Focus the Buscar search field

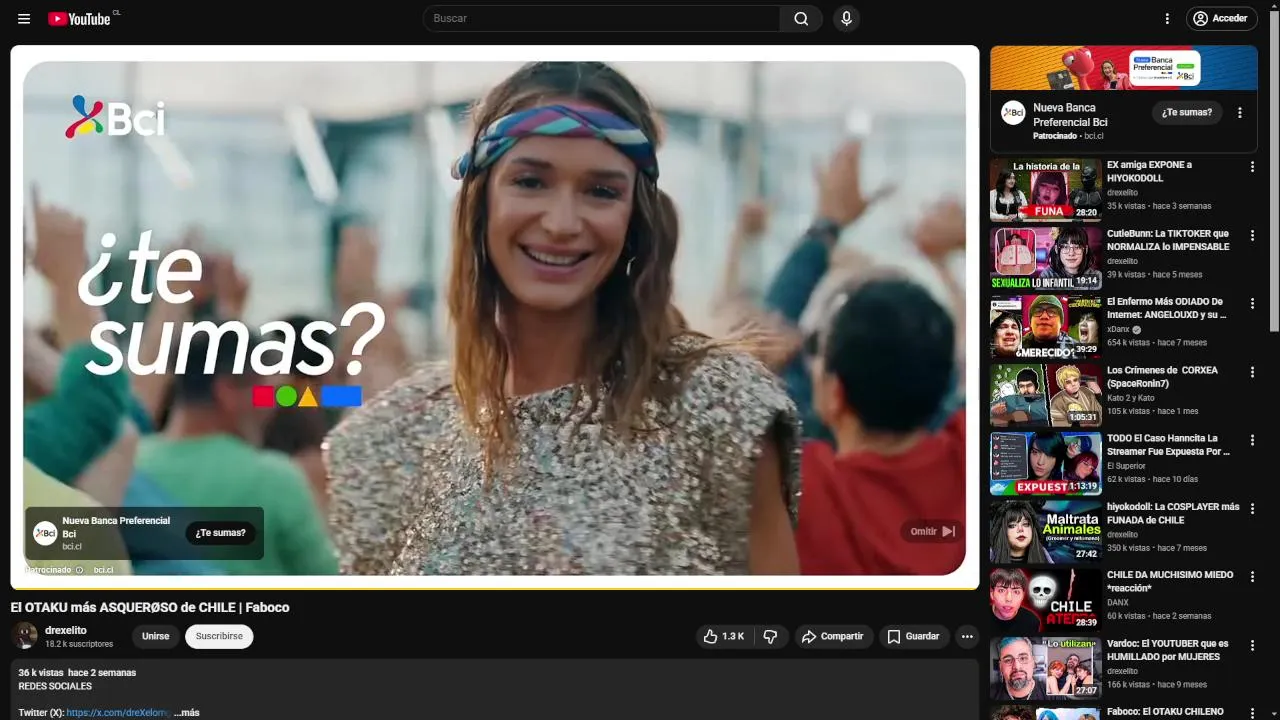(602, 18)
